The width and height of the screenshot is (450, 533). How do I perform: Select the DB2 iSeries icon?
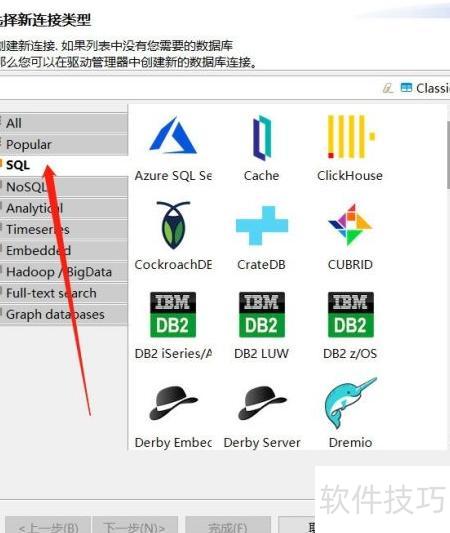[x=173, y=314]
